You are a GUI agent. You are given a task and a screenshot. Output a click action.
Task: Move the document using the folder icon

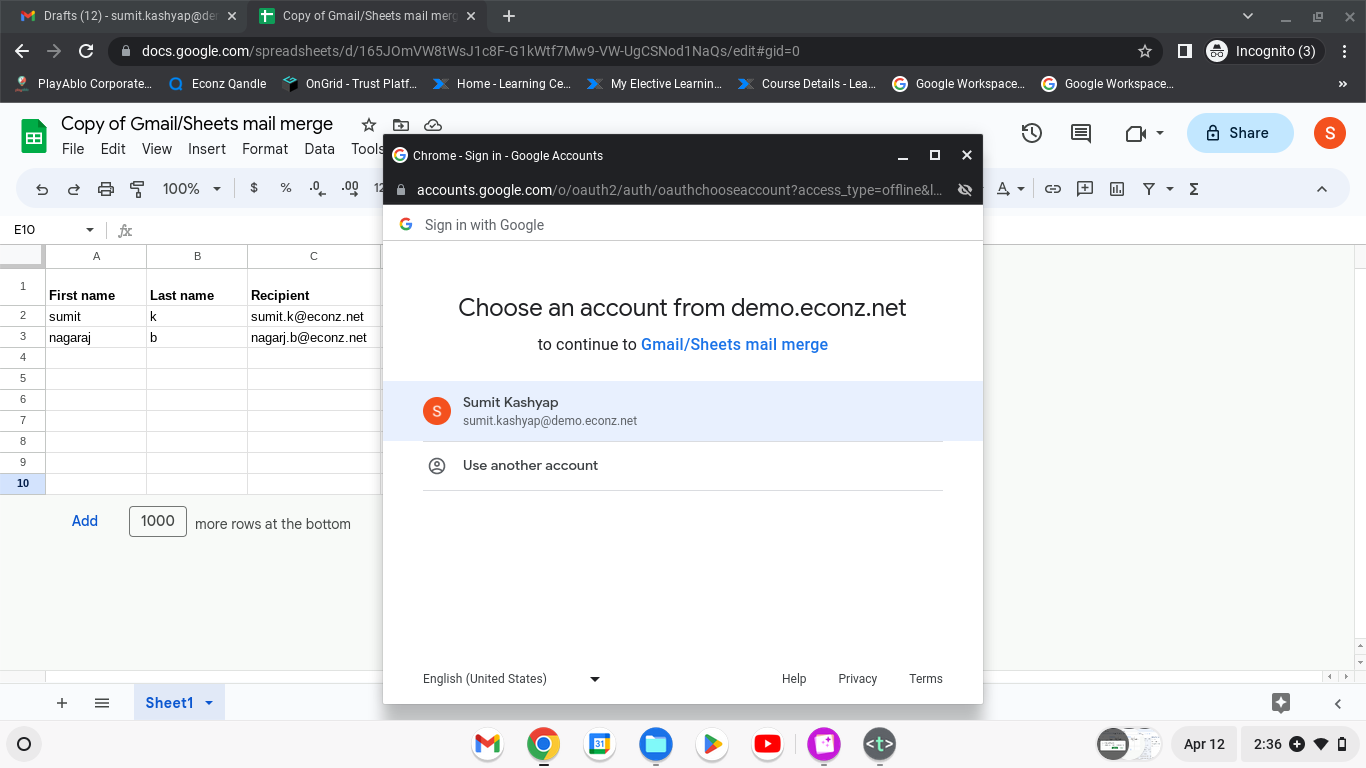click(401, 125)
